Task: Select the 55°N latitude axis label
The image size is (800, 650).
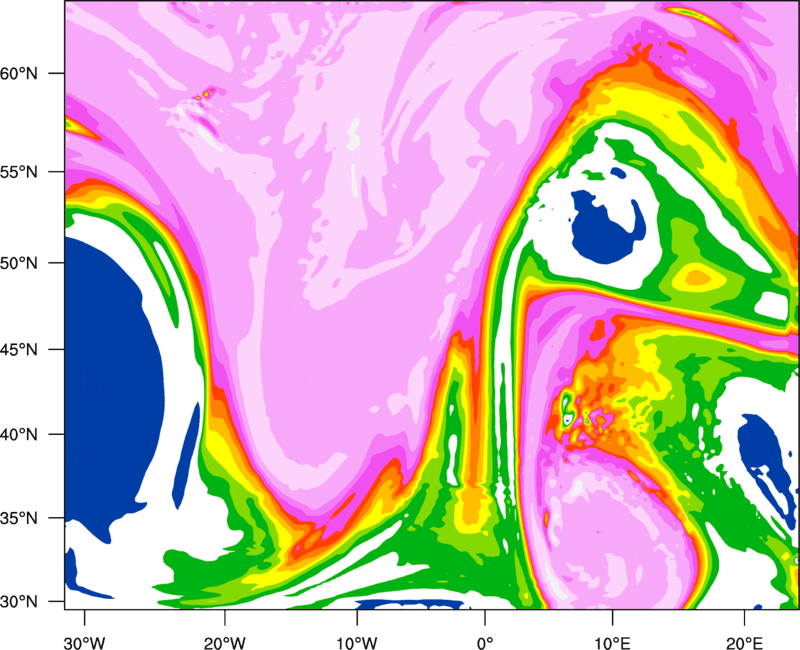Action: 19,172
